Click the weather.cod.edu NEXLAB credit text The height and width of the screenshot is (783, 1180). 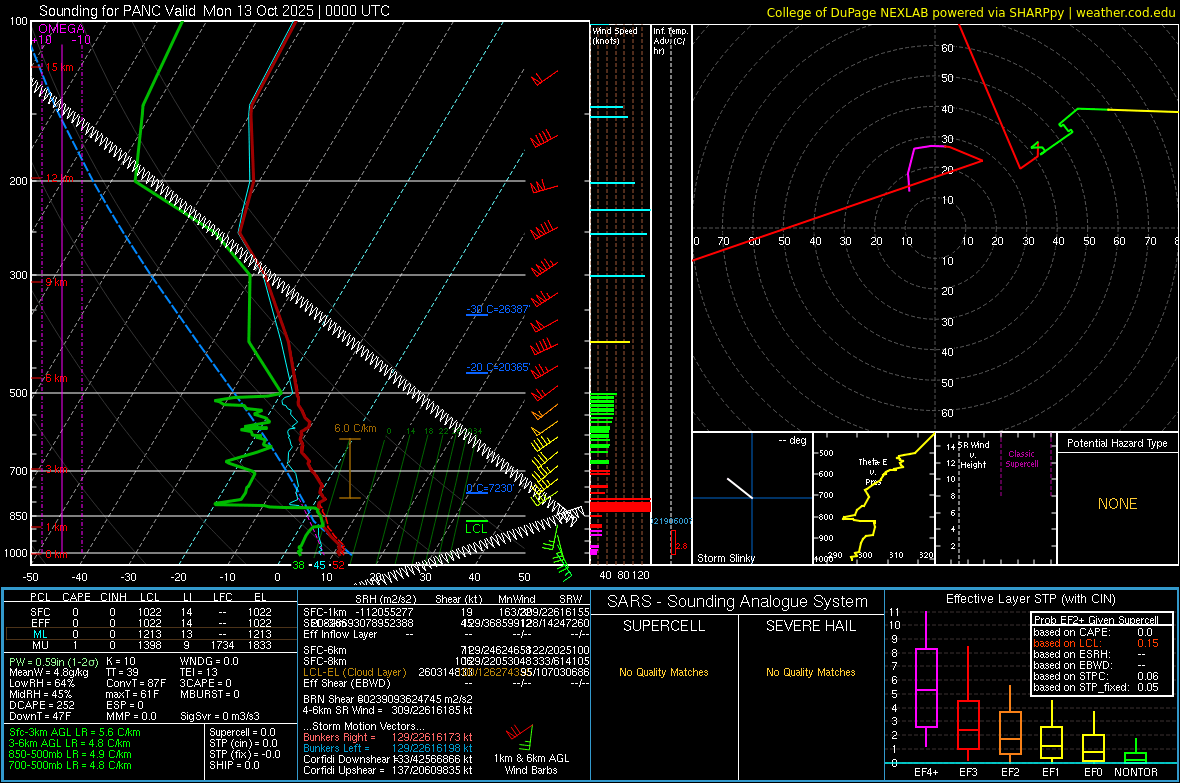(x=970, y=12)
